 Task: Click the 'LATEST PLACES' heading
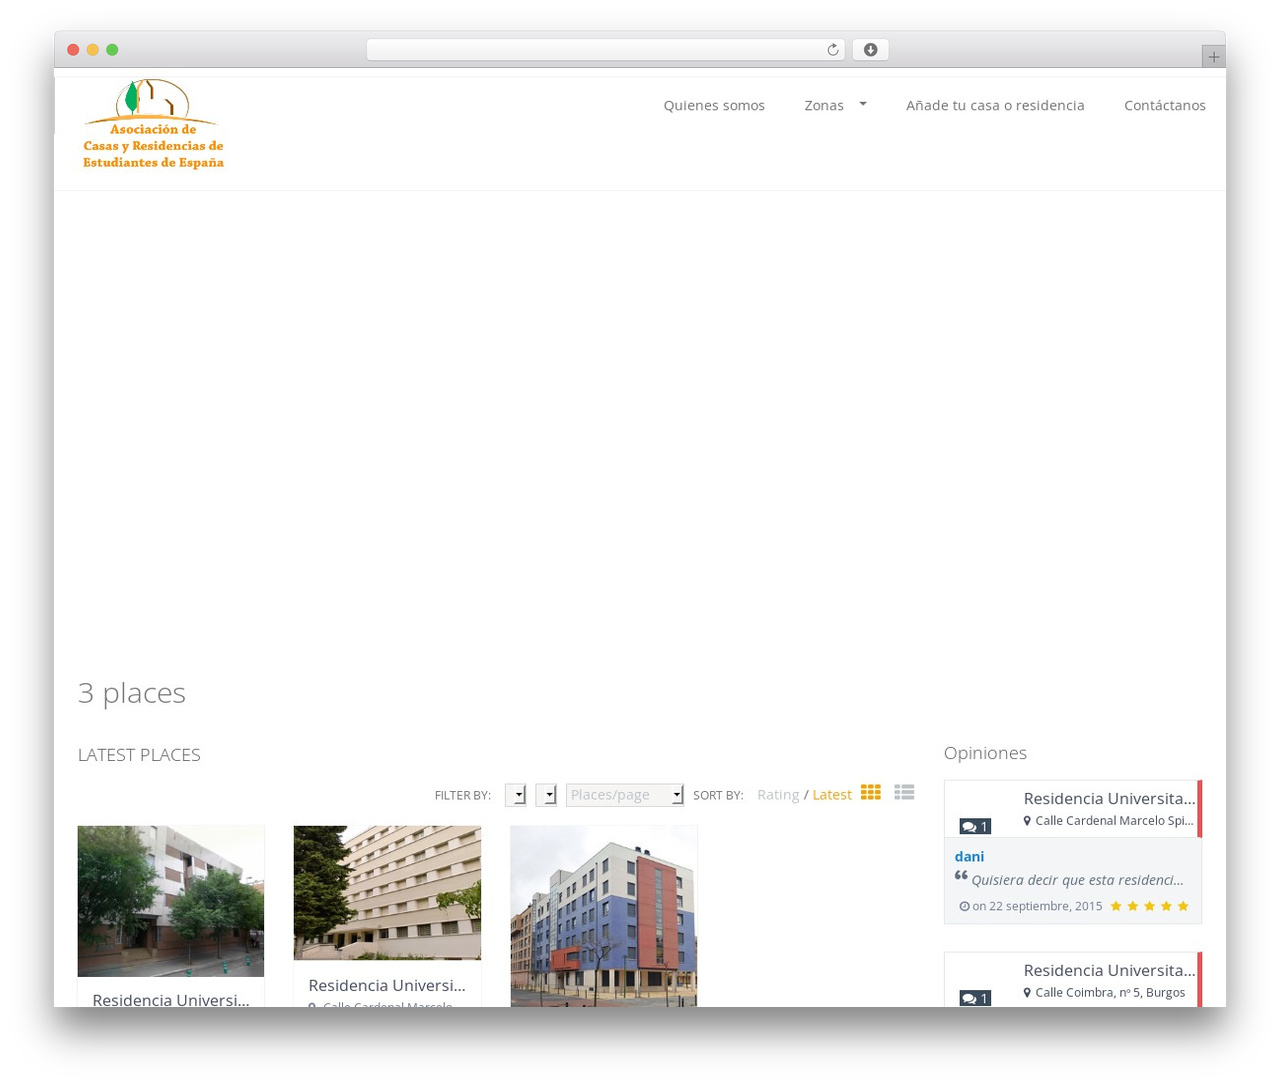(x=139, y=755)
